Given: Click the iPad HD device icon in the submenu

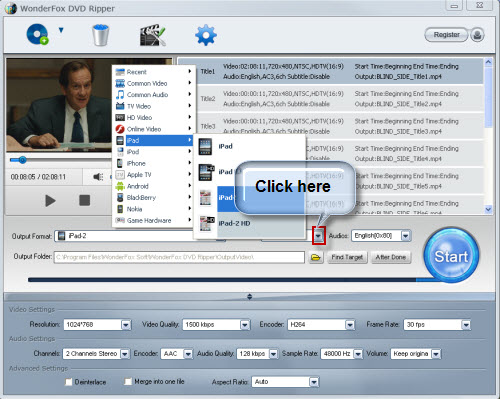Looking at the screenshot, I should tap(206, 172).
